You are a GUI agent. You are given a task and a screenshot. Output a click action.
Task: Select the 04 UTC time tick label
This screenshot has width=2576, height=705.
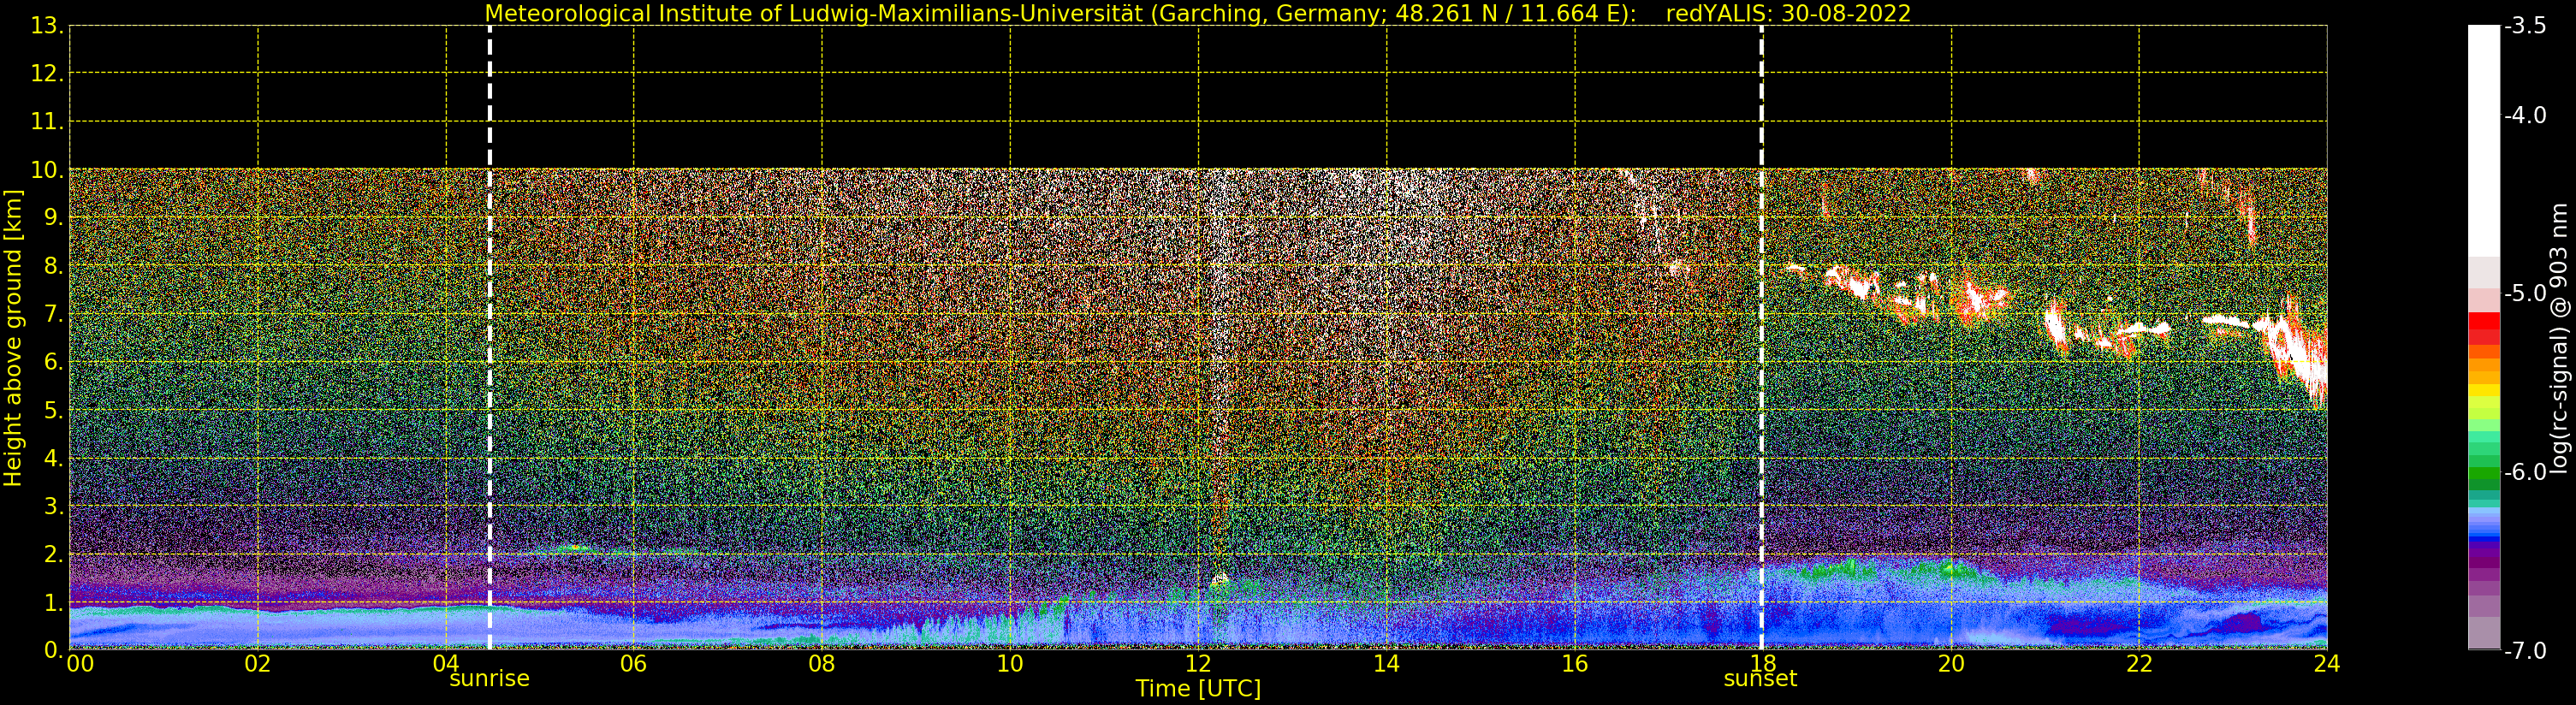pyautogui.click(x=446, y=663)
